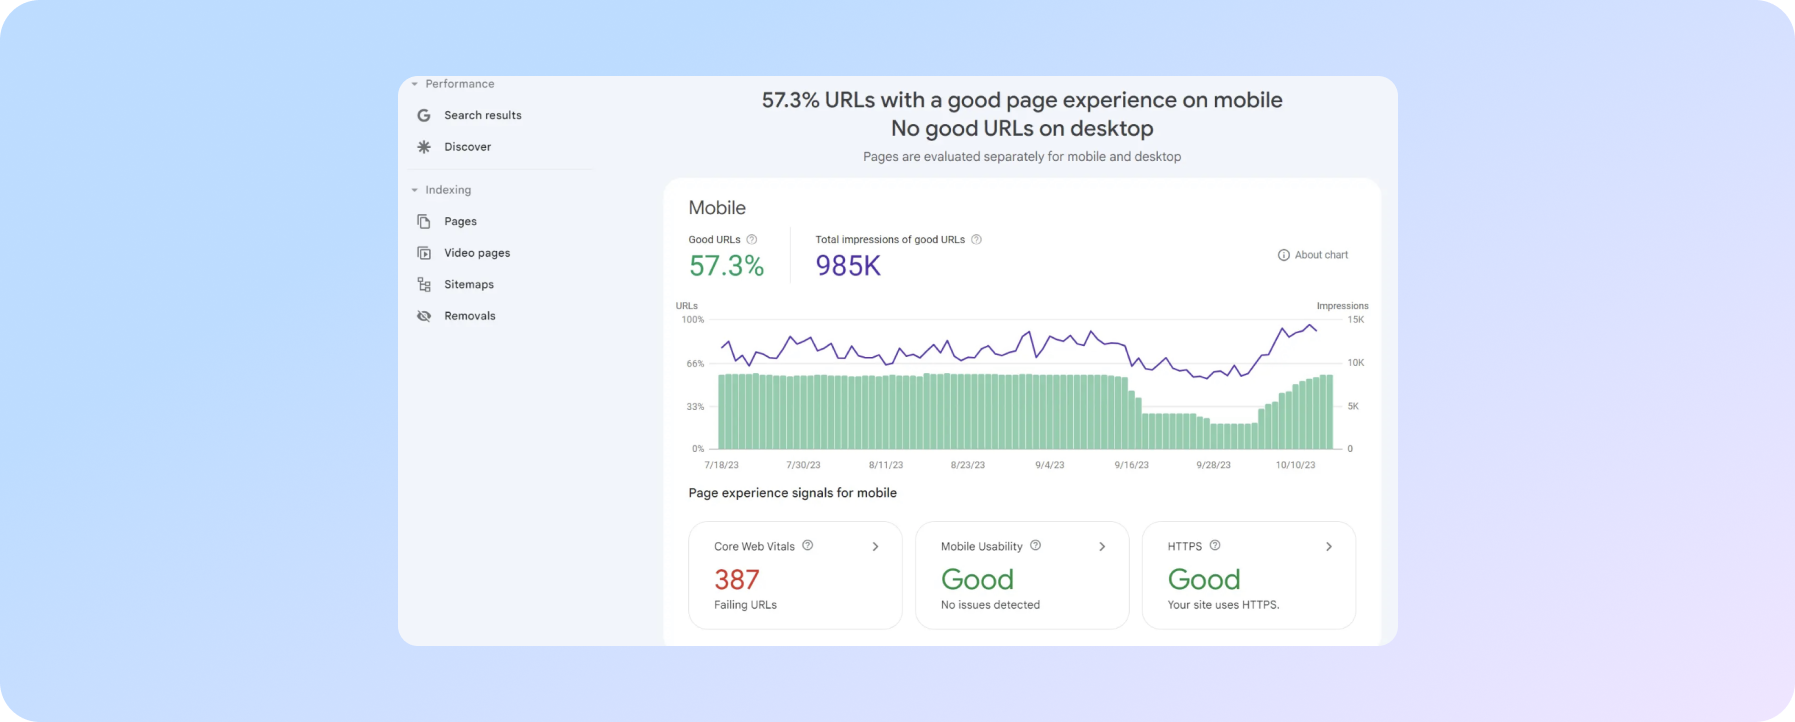Click 387 Failing URLs value
1795x722 pixels.
pos(737,580)
